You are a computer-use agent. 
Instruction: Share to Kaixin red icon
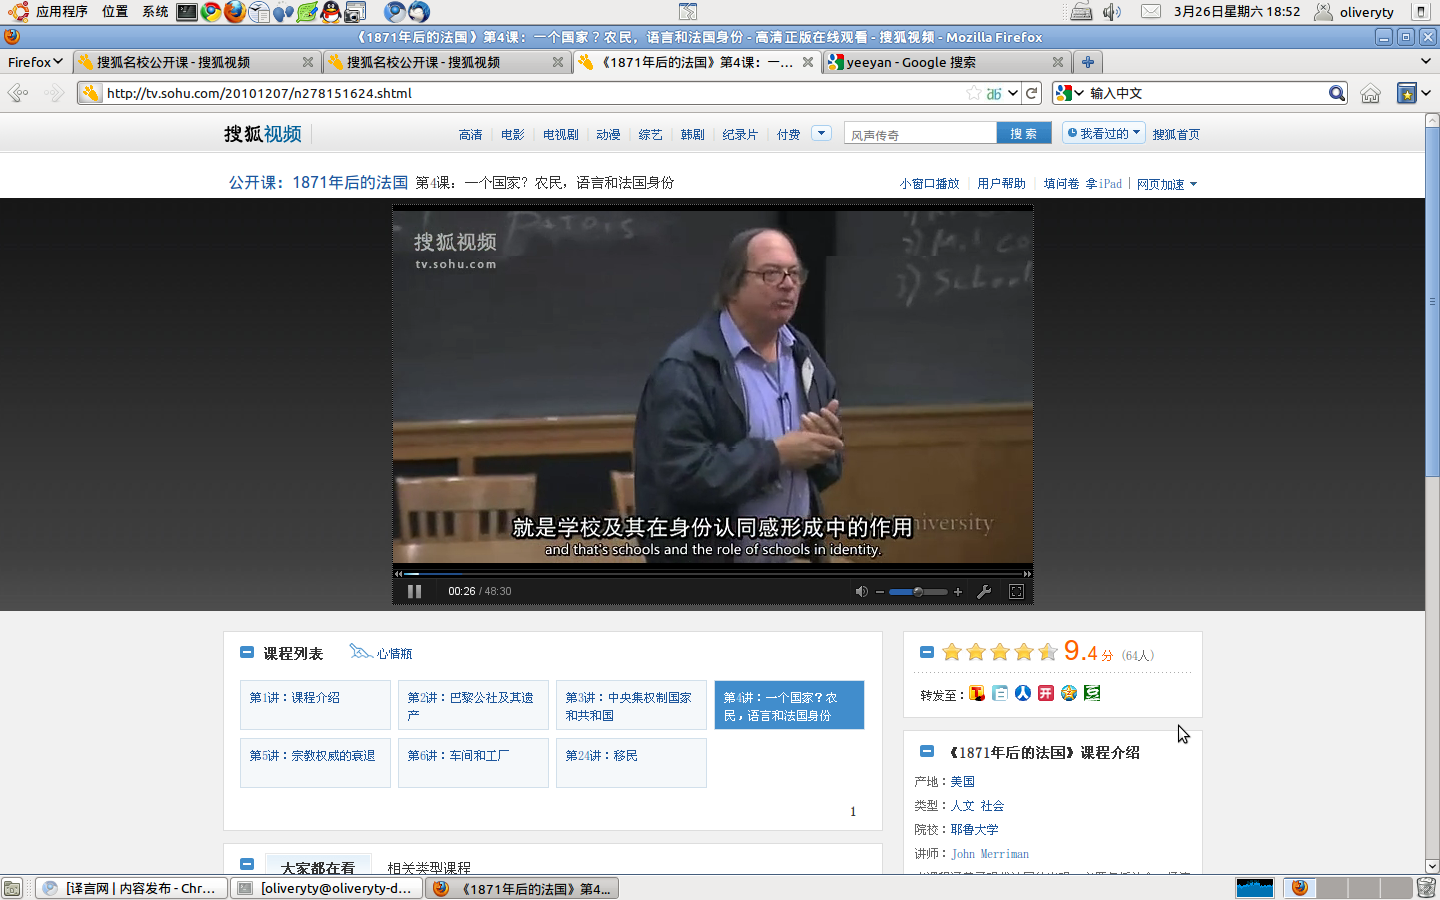pyautogui.click(x=1046, y=693)
